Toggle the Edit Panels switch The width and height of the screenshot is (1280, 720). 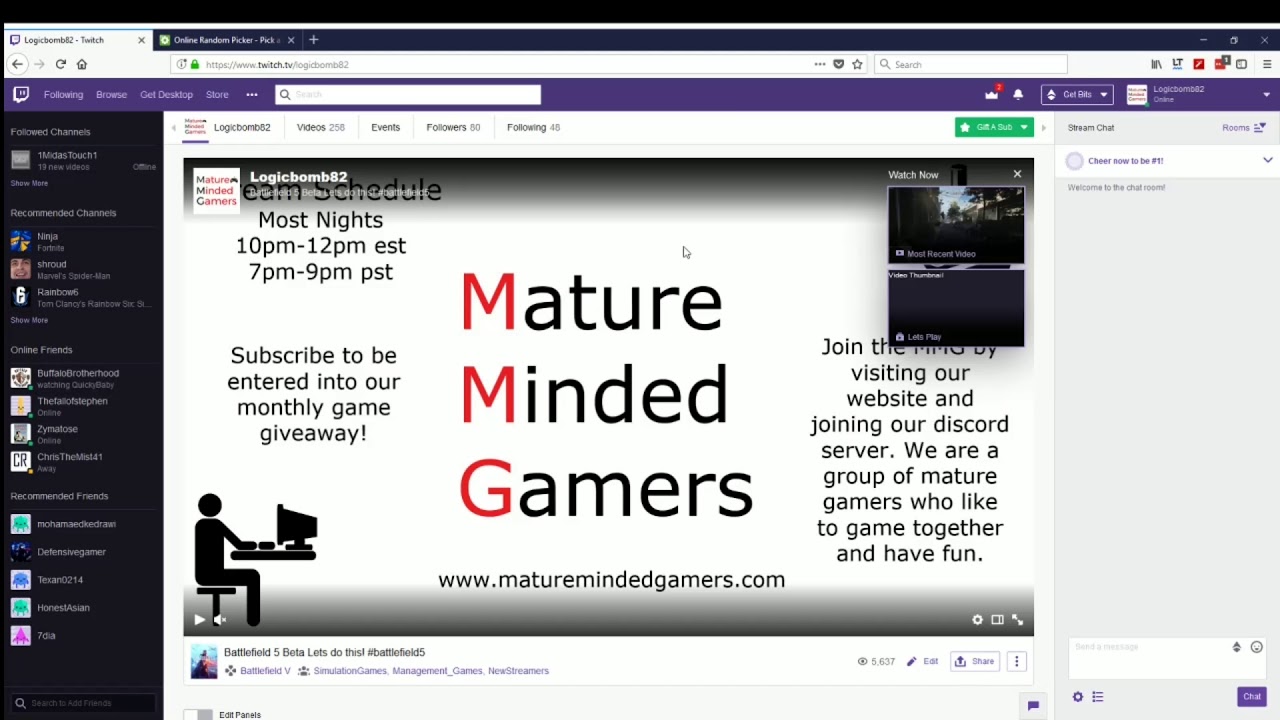(200, 715)
